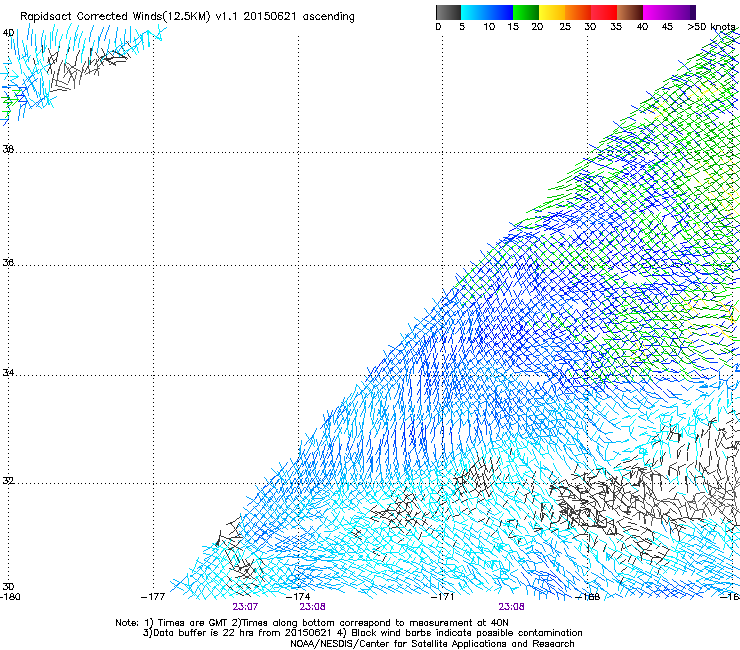Click the longitude label '-177' on the bottom axis
The height and width of the screenshot is (650, 740).
(x=153, y=597)
